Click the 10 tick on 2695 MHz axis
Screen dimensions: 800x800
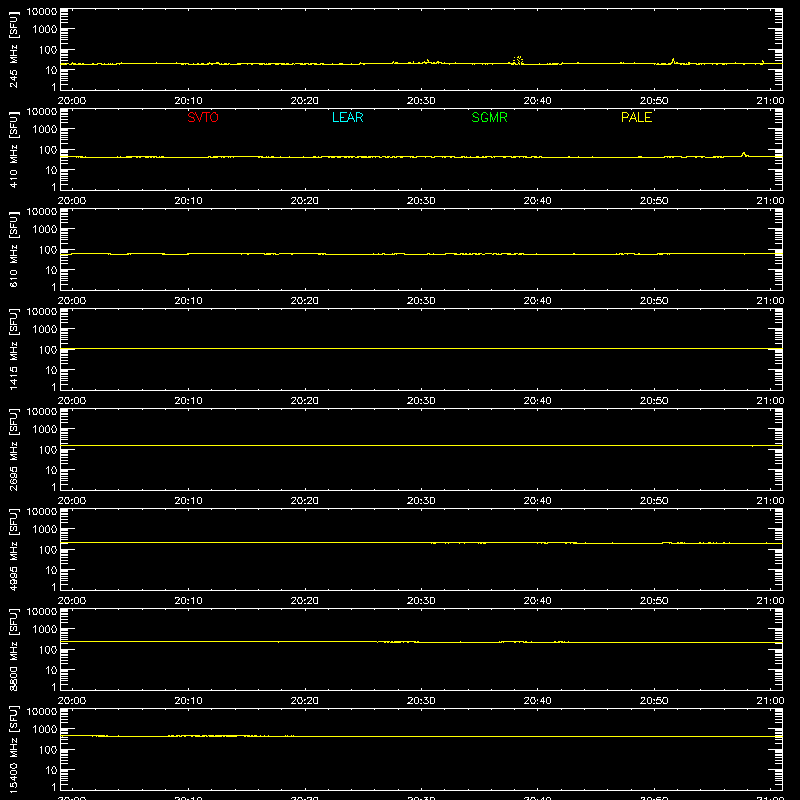(x=51, y=470)
